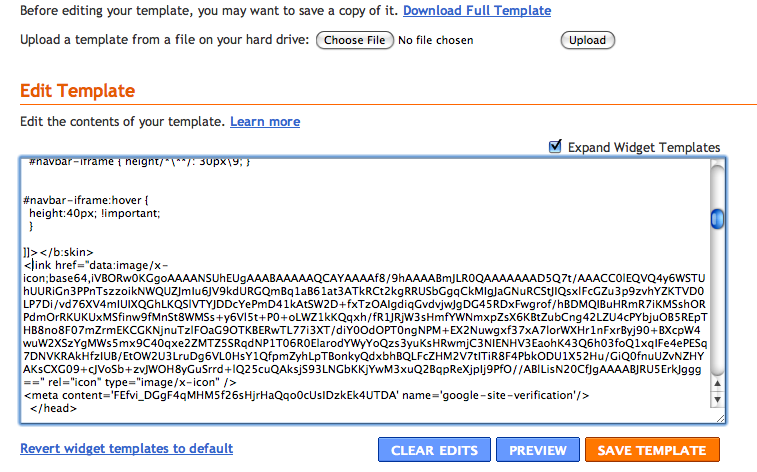Follow the Learn more link
This screenshot has height=472, width=757.
click(x=265, y=122)
